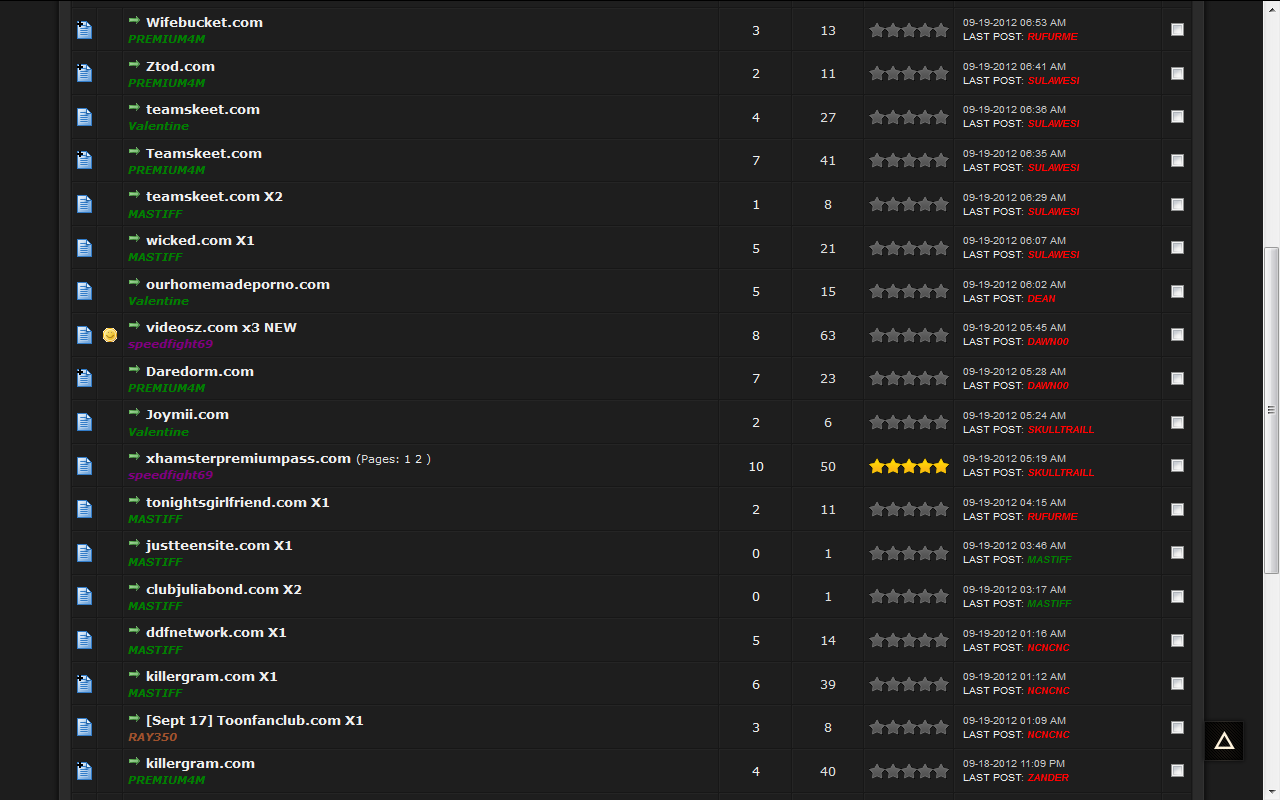Click thread icon for Toonfanclub.com X1

click(84, 727)
